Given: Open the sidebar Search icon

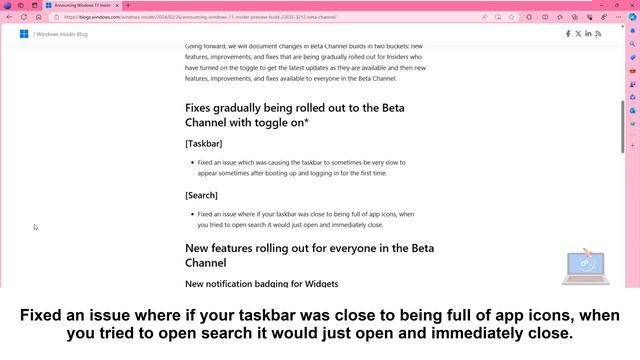Looking at the screenshot, I should coord(633,44).
